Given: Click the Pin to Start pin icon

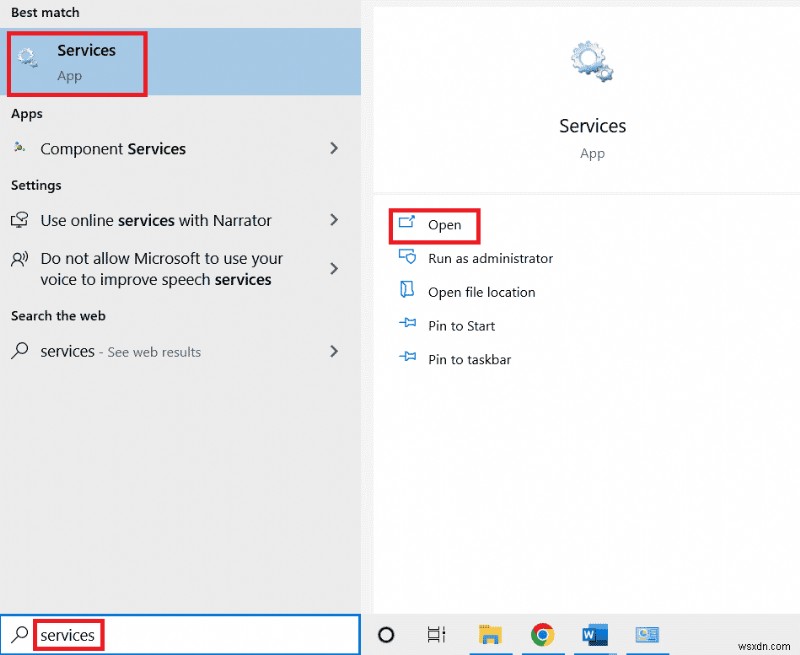Looking at the screenshot, I should click(407, 323).
